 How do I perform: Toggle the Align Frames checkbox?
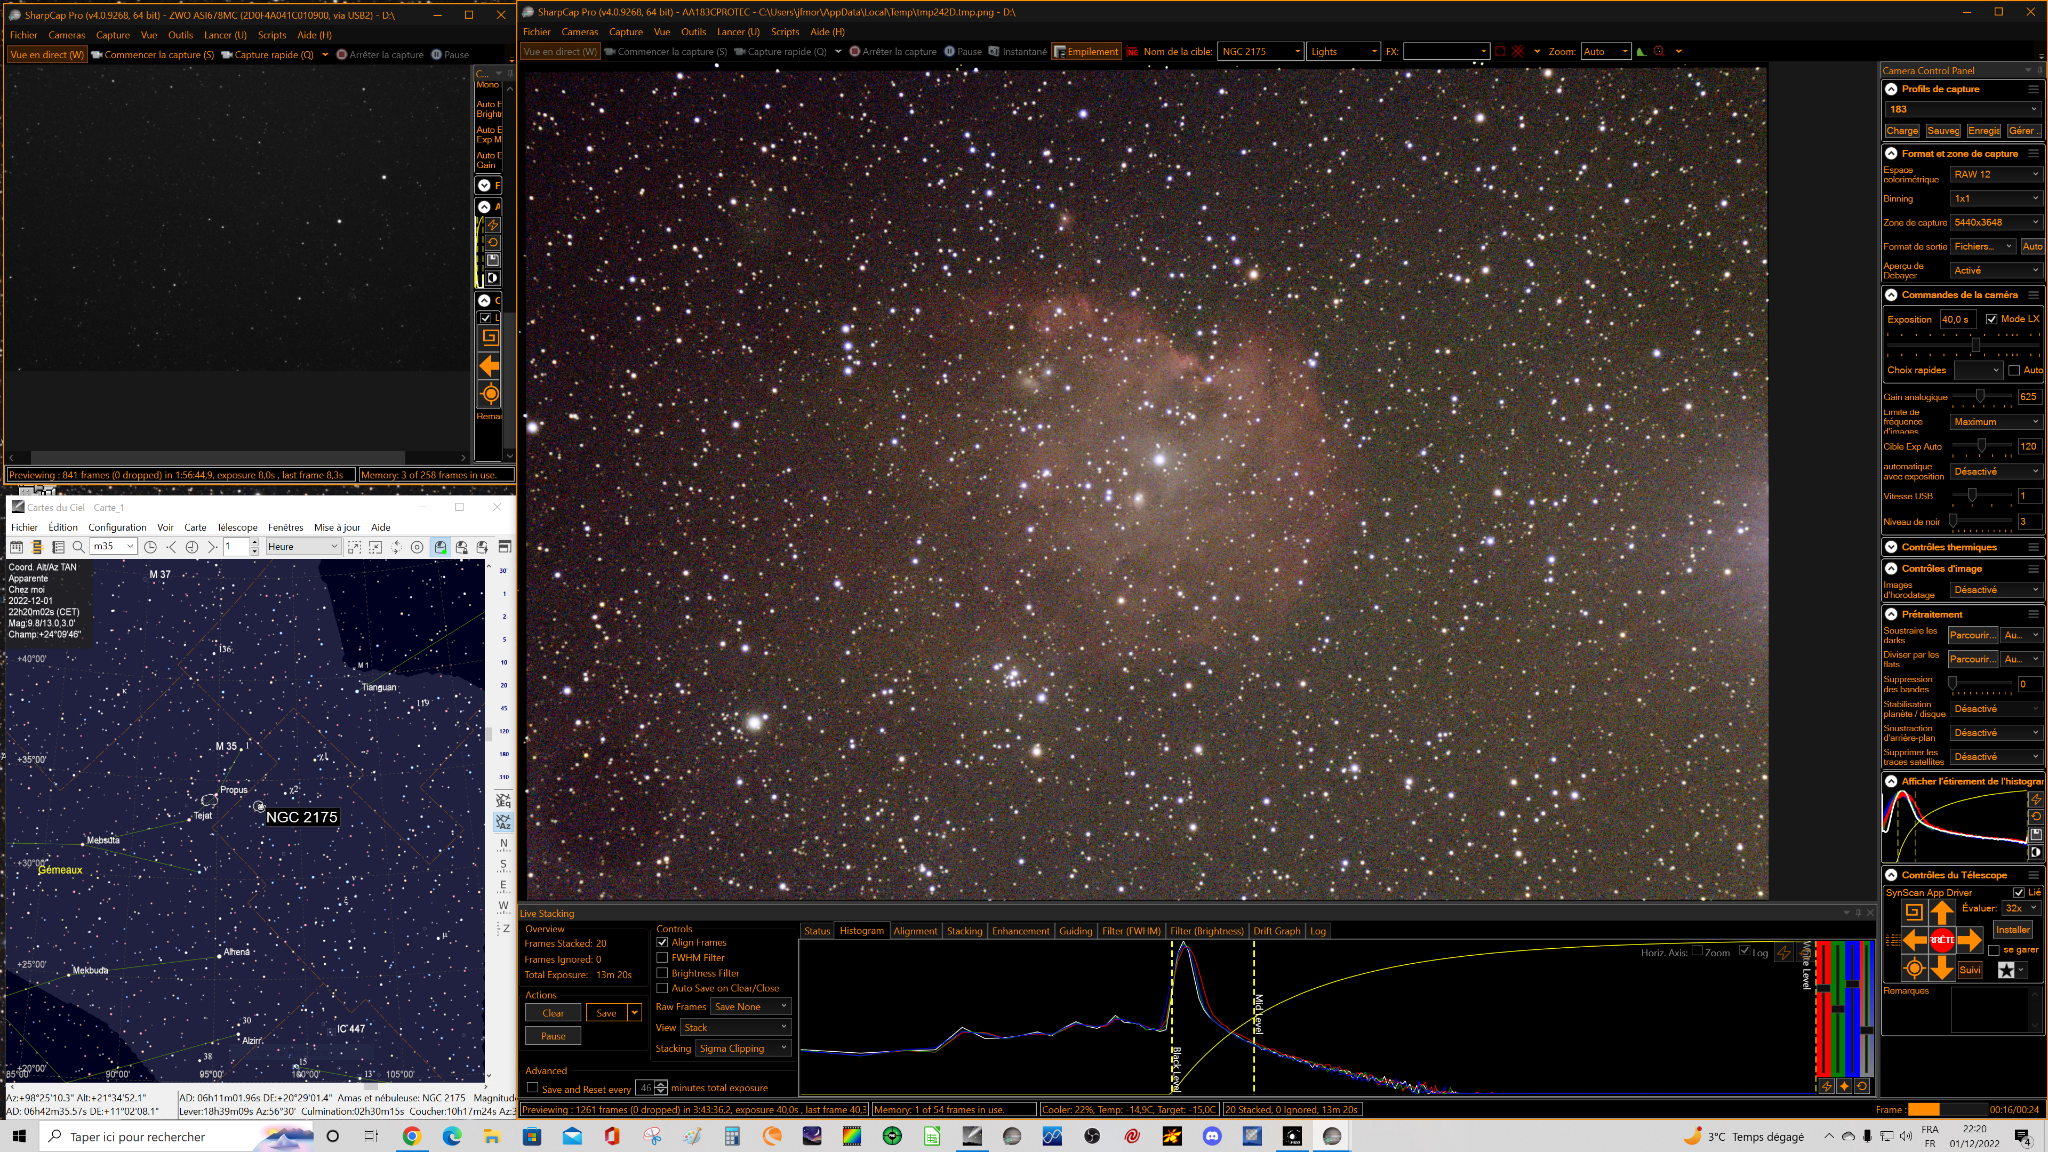click(662, 942)
